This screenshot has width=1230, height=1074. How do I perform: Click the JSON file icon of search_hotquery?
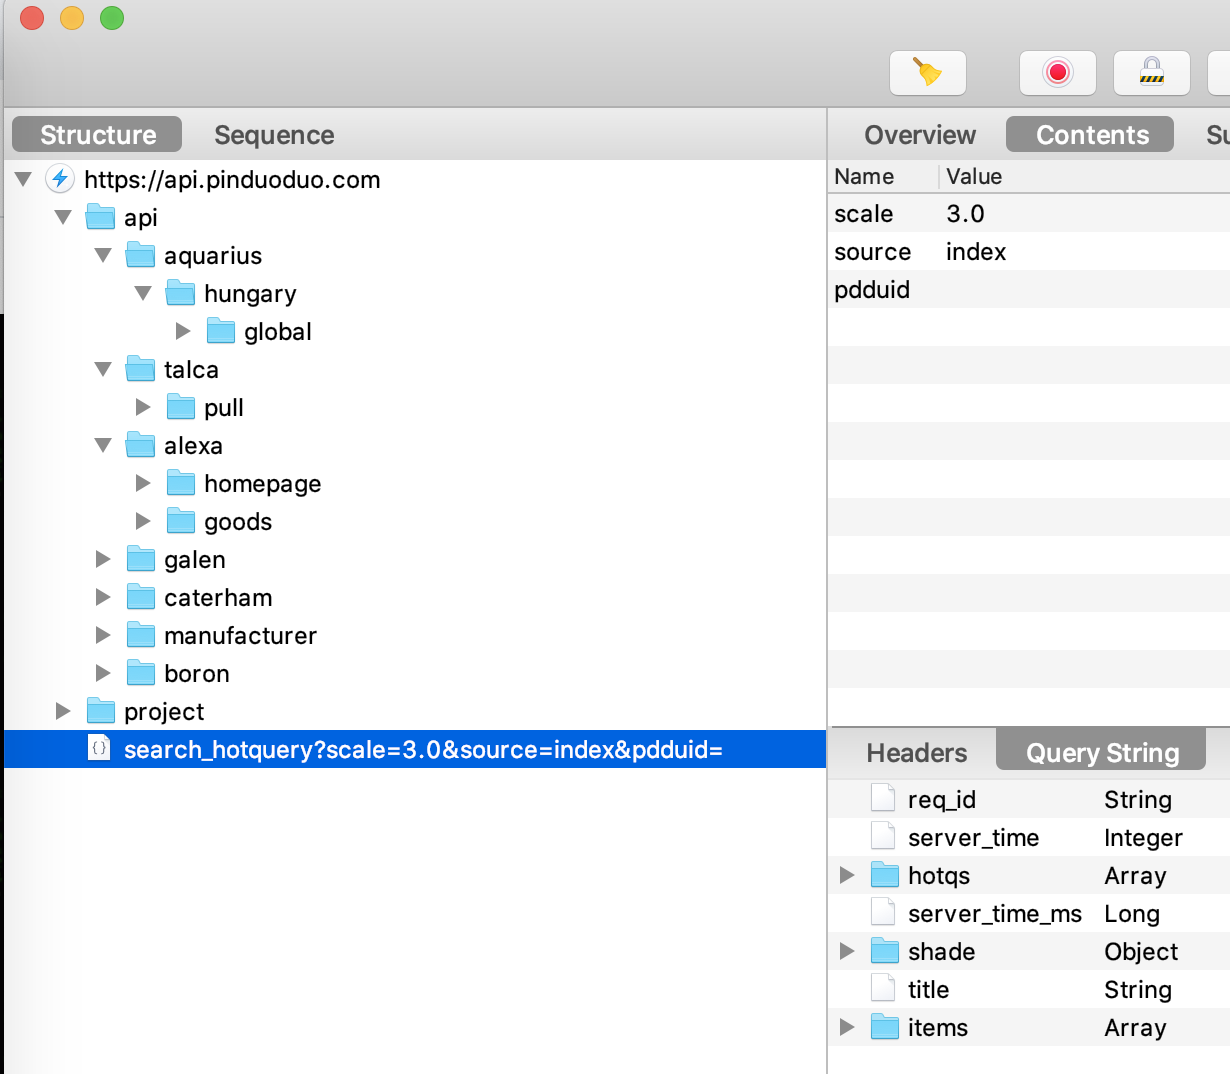pos(99,748)
